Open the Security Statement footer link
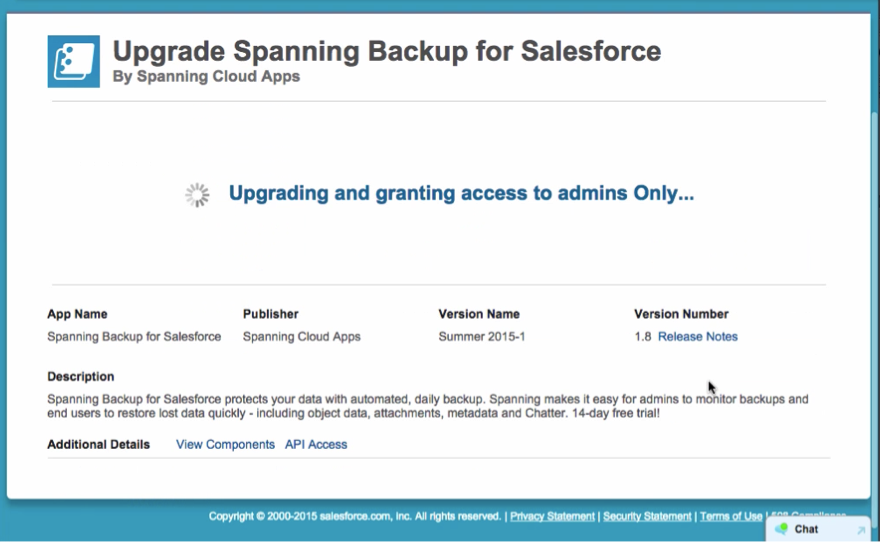Screen dimensions: 880x542 click(647, 516)
